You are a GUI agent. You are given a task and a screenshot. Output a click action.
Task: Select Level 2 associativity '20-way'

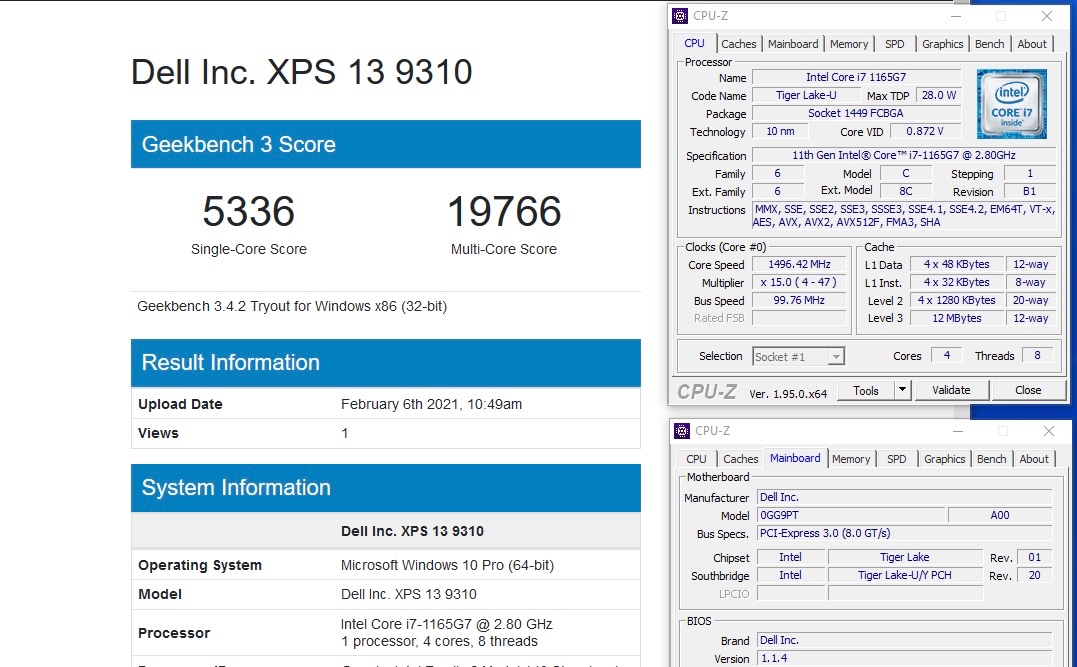(x=1031, y=300)
